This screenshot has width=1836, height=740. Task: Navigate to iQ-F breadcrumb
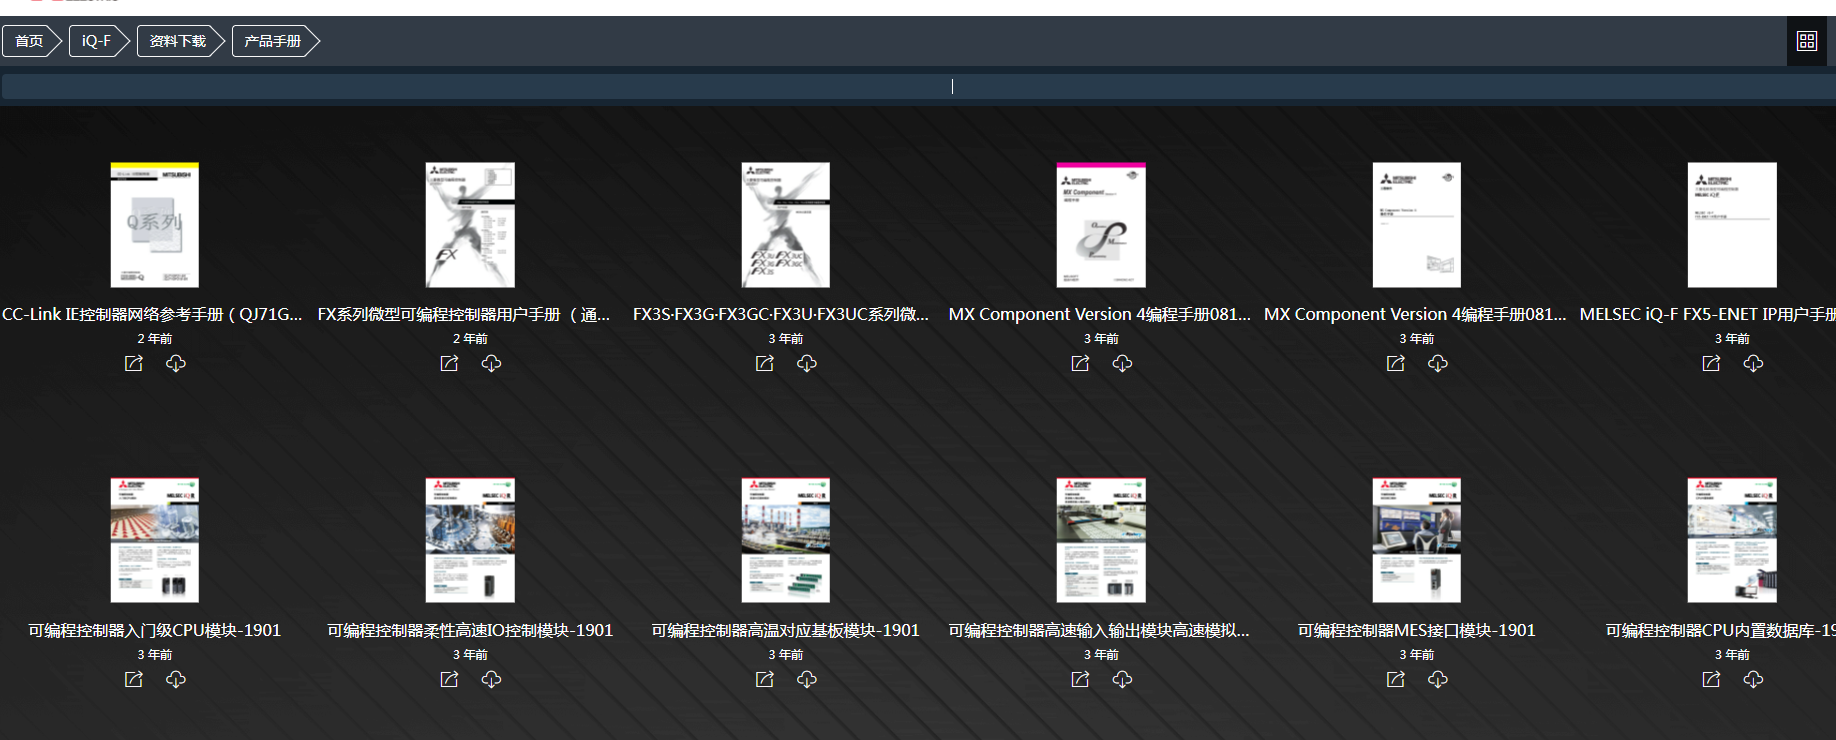click(x=97, y=41)
